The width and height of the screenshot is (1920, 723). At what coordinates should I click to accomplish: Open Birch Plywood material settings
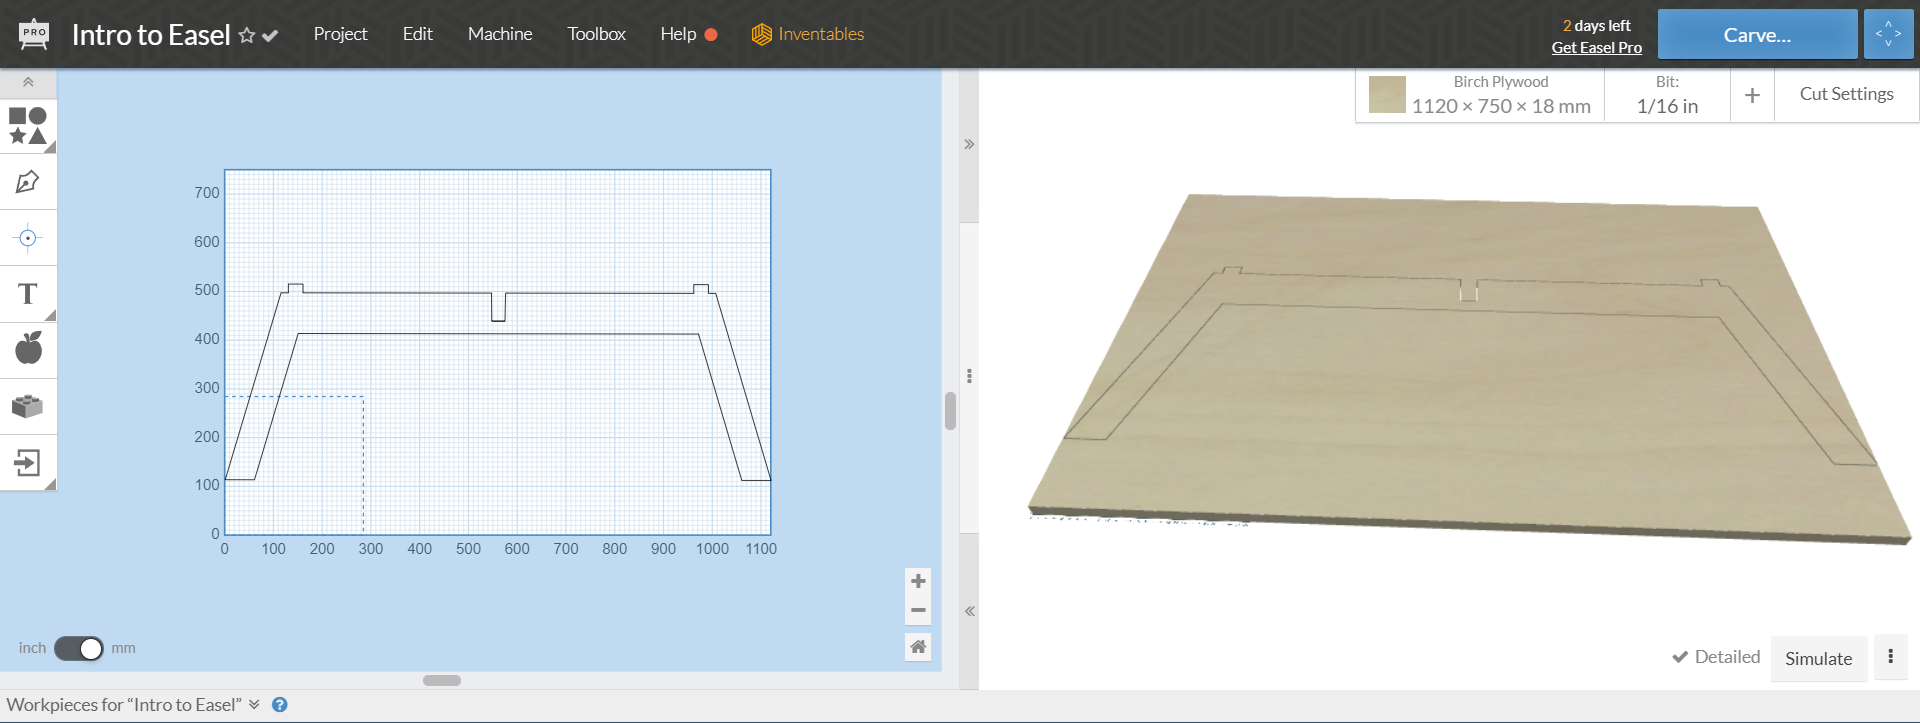(1480, 95)
